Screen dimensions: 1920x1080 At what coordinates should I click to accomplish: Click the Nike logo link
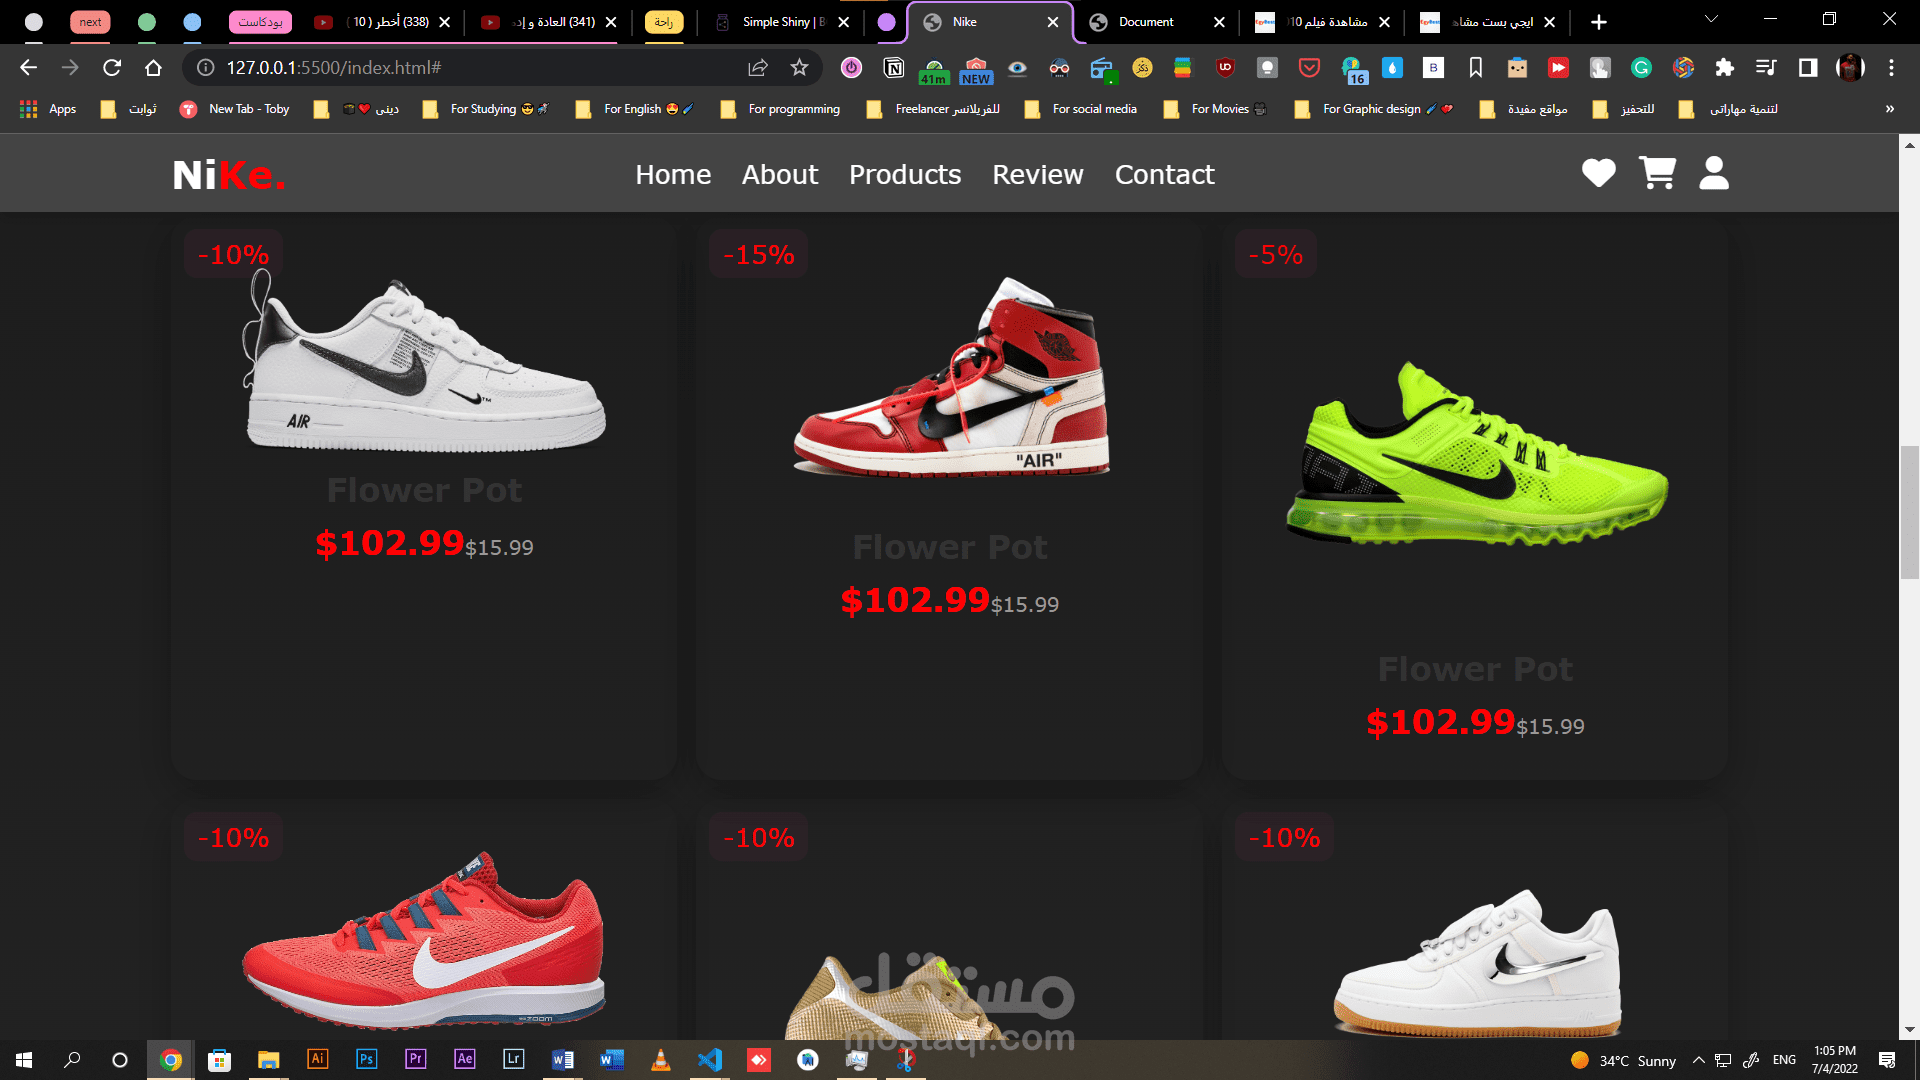(228, 175)
